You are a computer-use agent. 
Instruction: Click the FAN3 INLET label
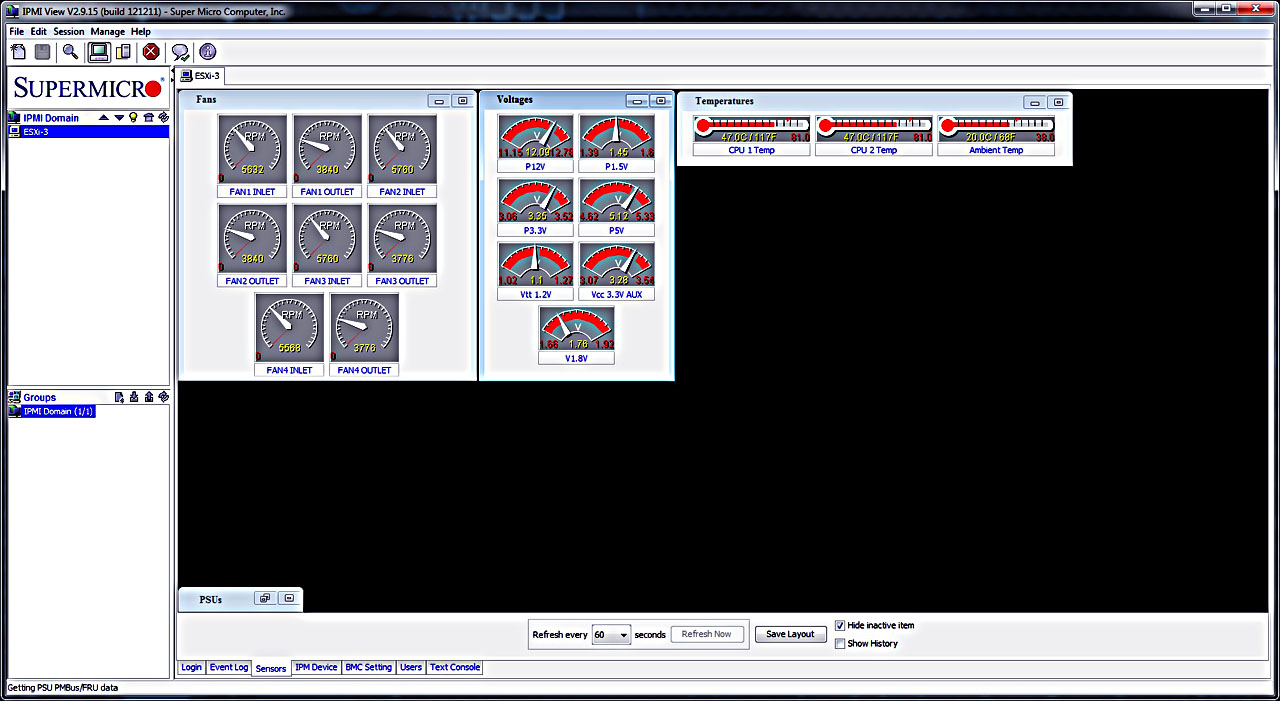(x=327, y=281)
